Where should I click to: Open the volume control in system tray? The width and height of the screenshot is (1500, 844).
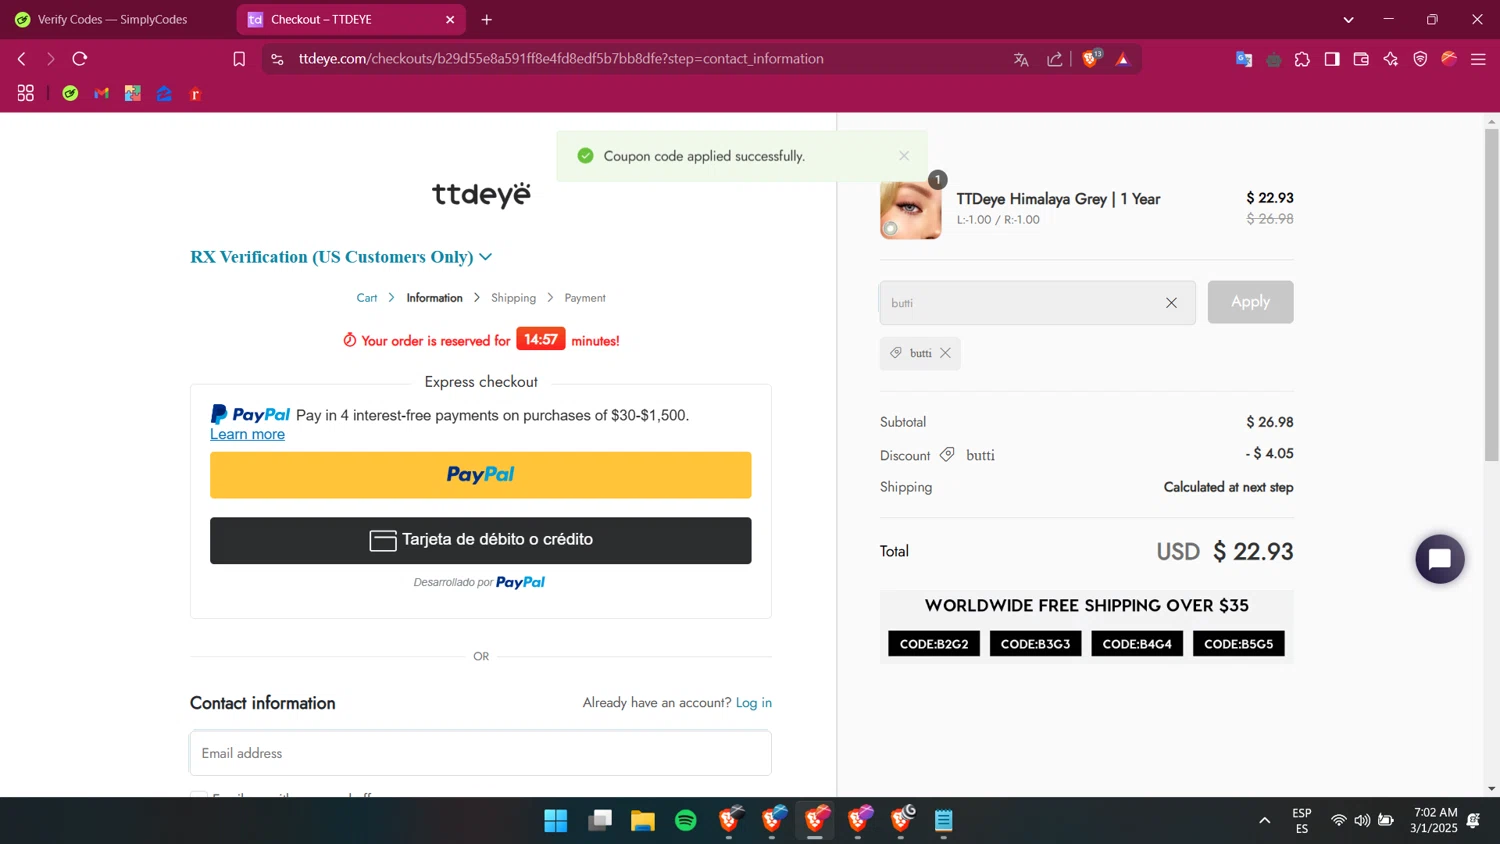click(x=1362, y=821)
